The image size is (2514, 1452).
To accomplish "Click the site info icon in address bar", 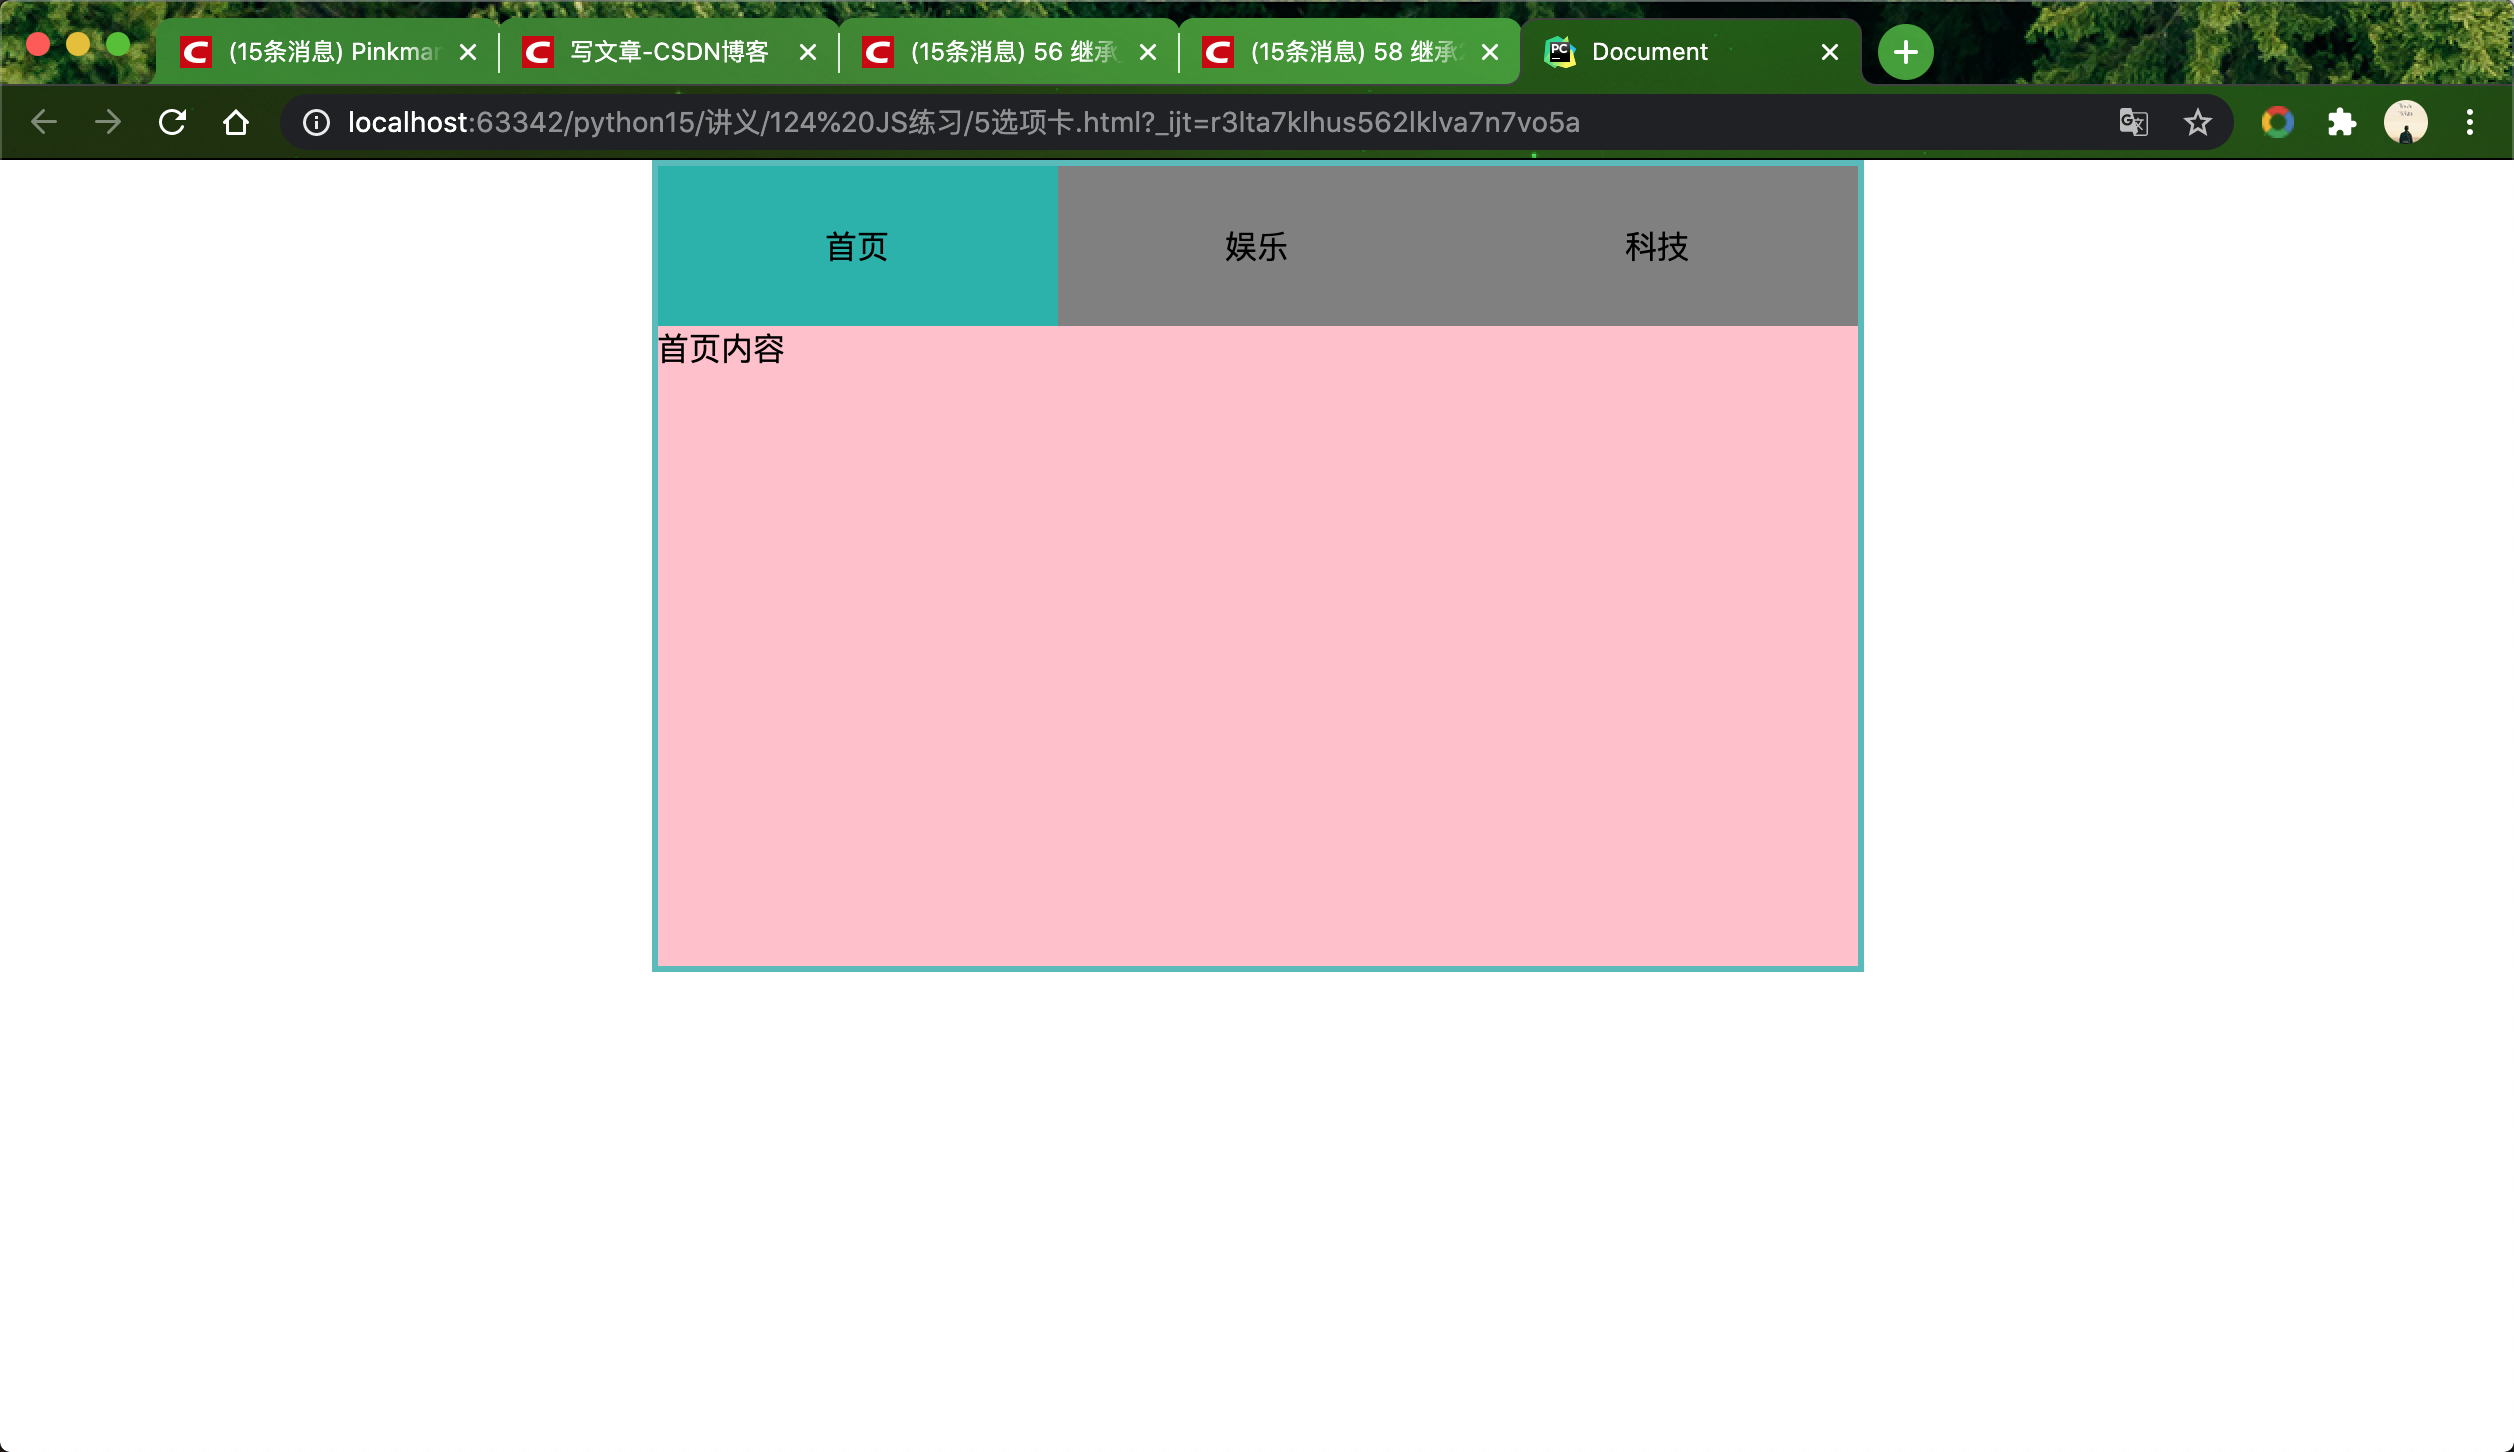I will 315,122.
